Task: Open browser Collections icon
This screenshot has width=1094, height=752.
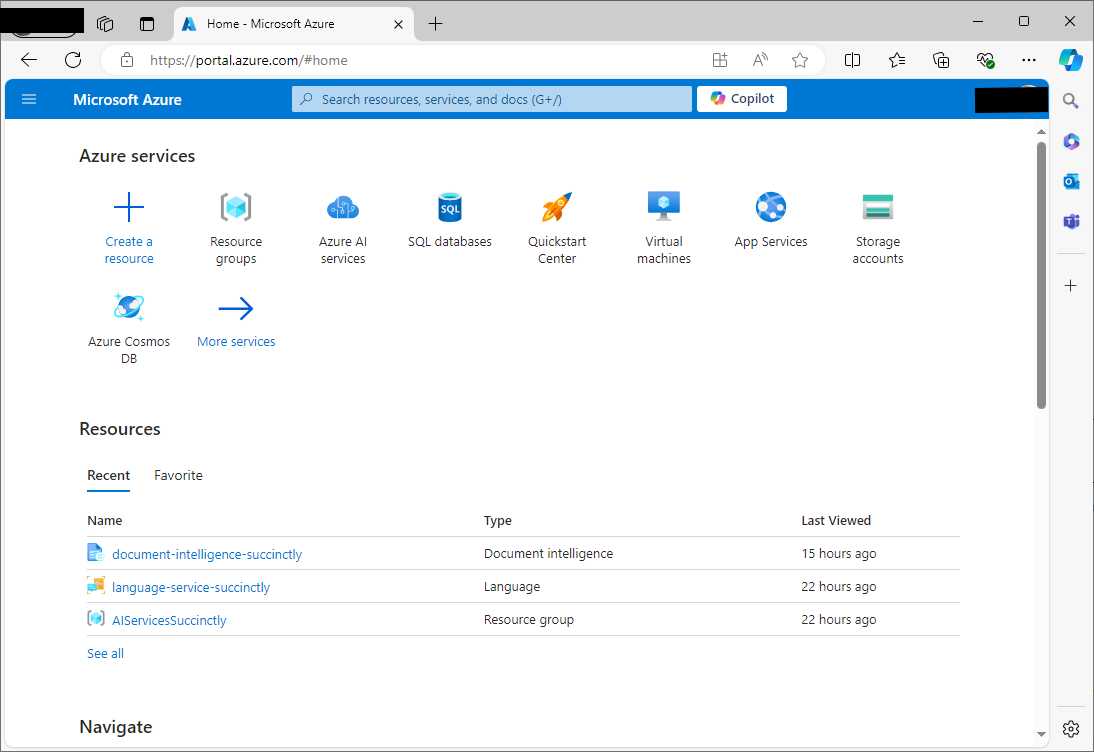Action: [941, 60]
